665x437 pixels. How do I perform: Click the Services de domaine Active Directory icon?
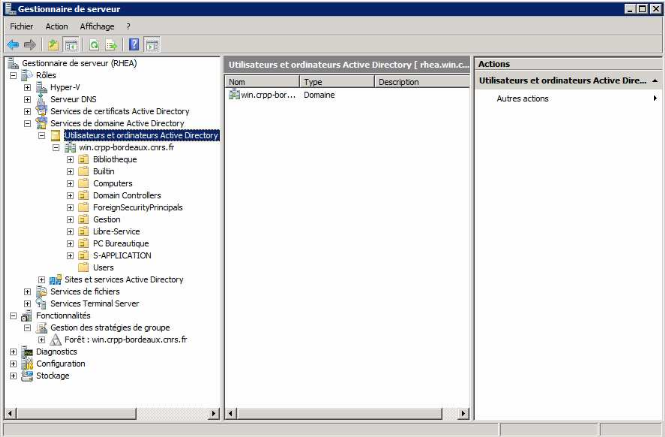coord(42,123)
